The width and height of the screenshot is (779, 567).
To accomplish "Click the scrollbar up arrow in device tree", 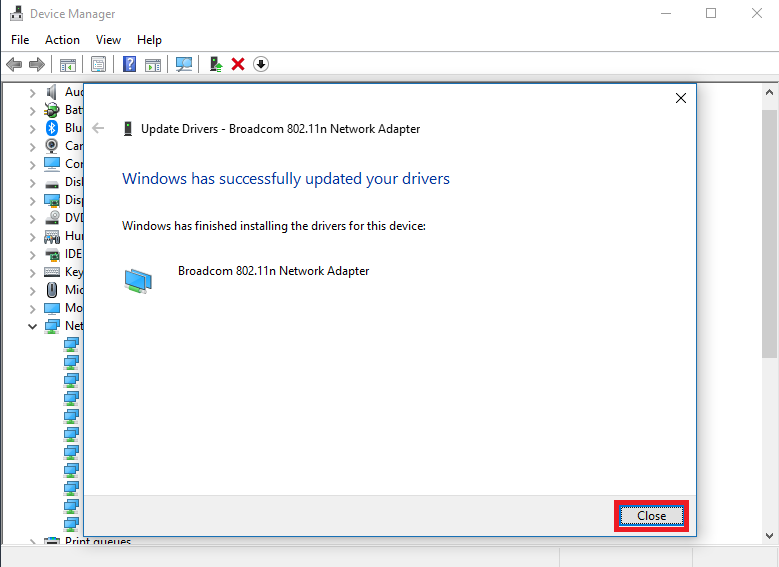I will tap(769, 92).
